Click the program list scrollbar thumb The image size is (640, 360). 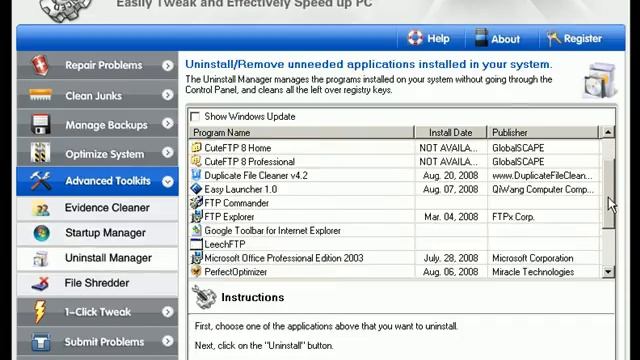click(608, 194)
